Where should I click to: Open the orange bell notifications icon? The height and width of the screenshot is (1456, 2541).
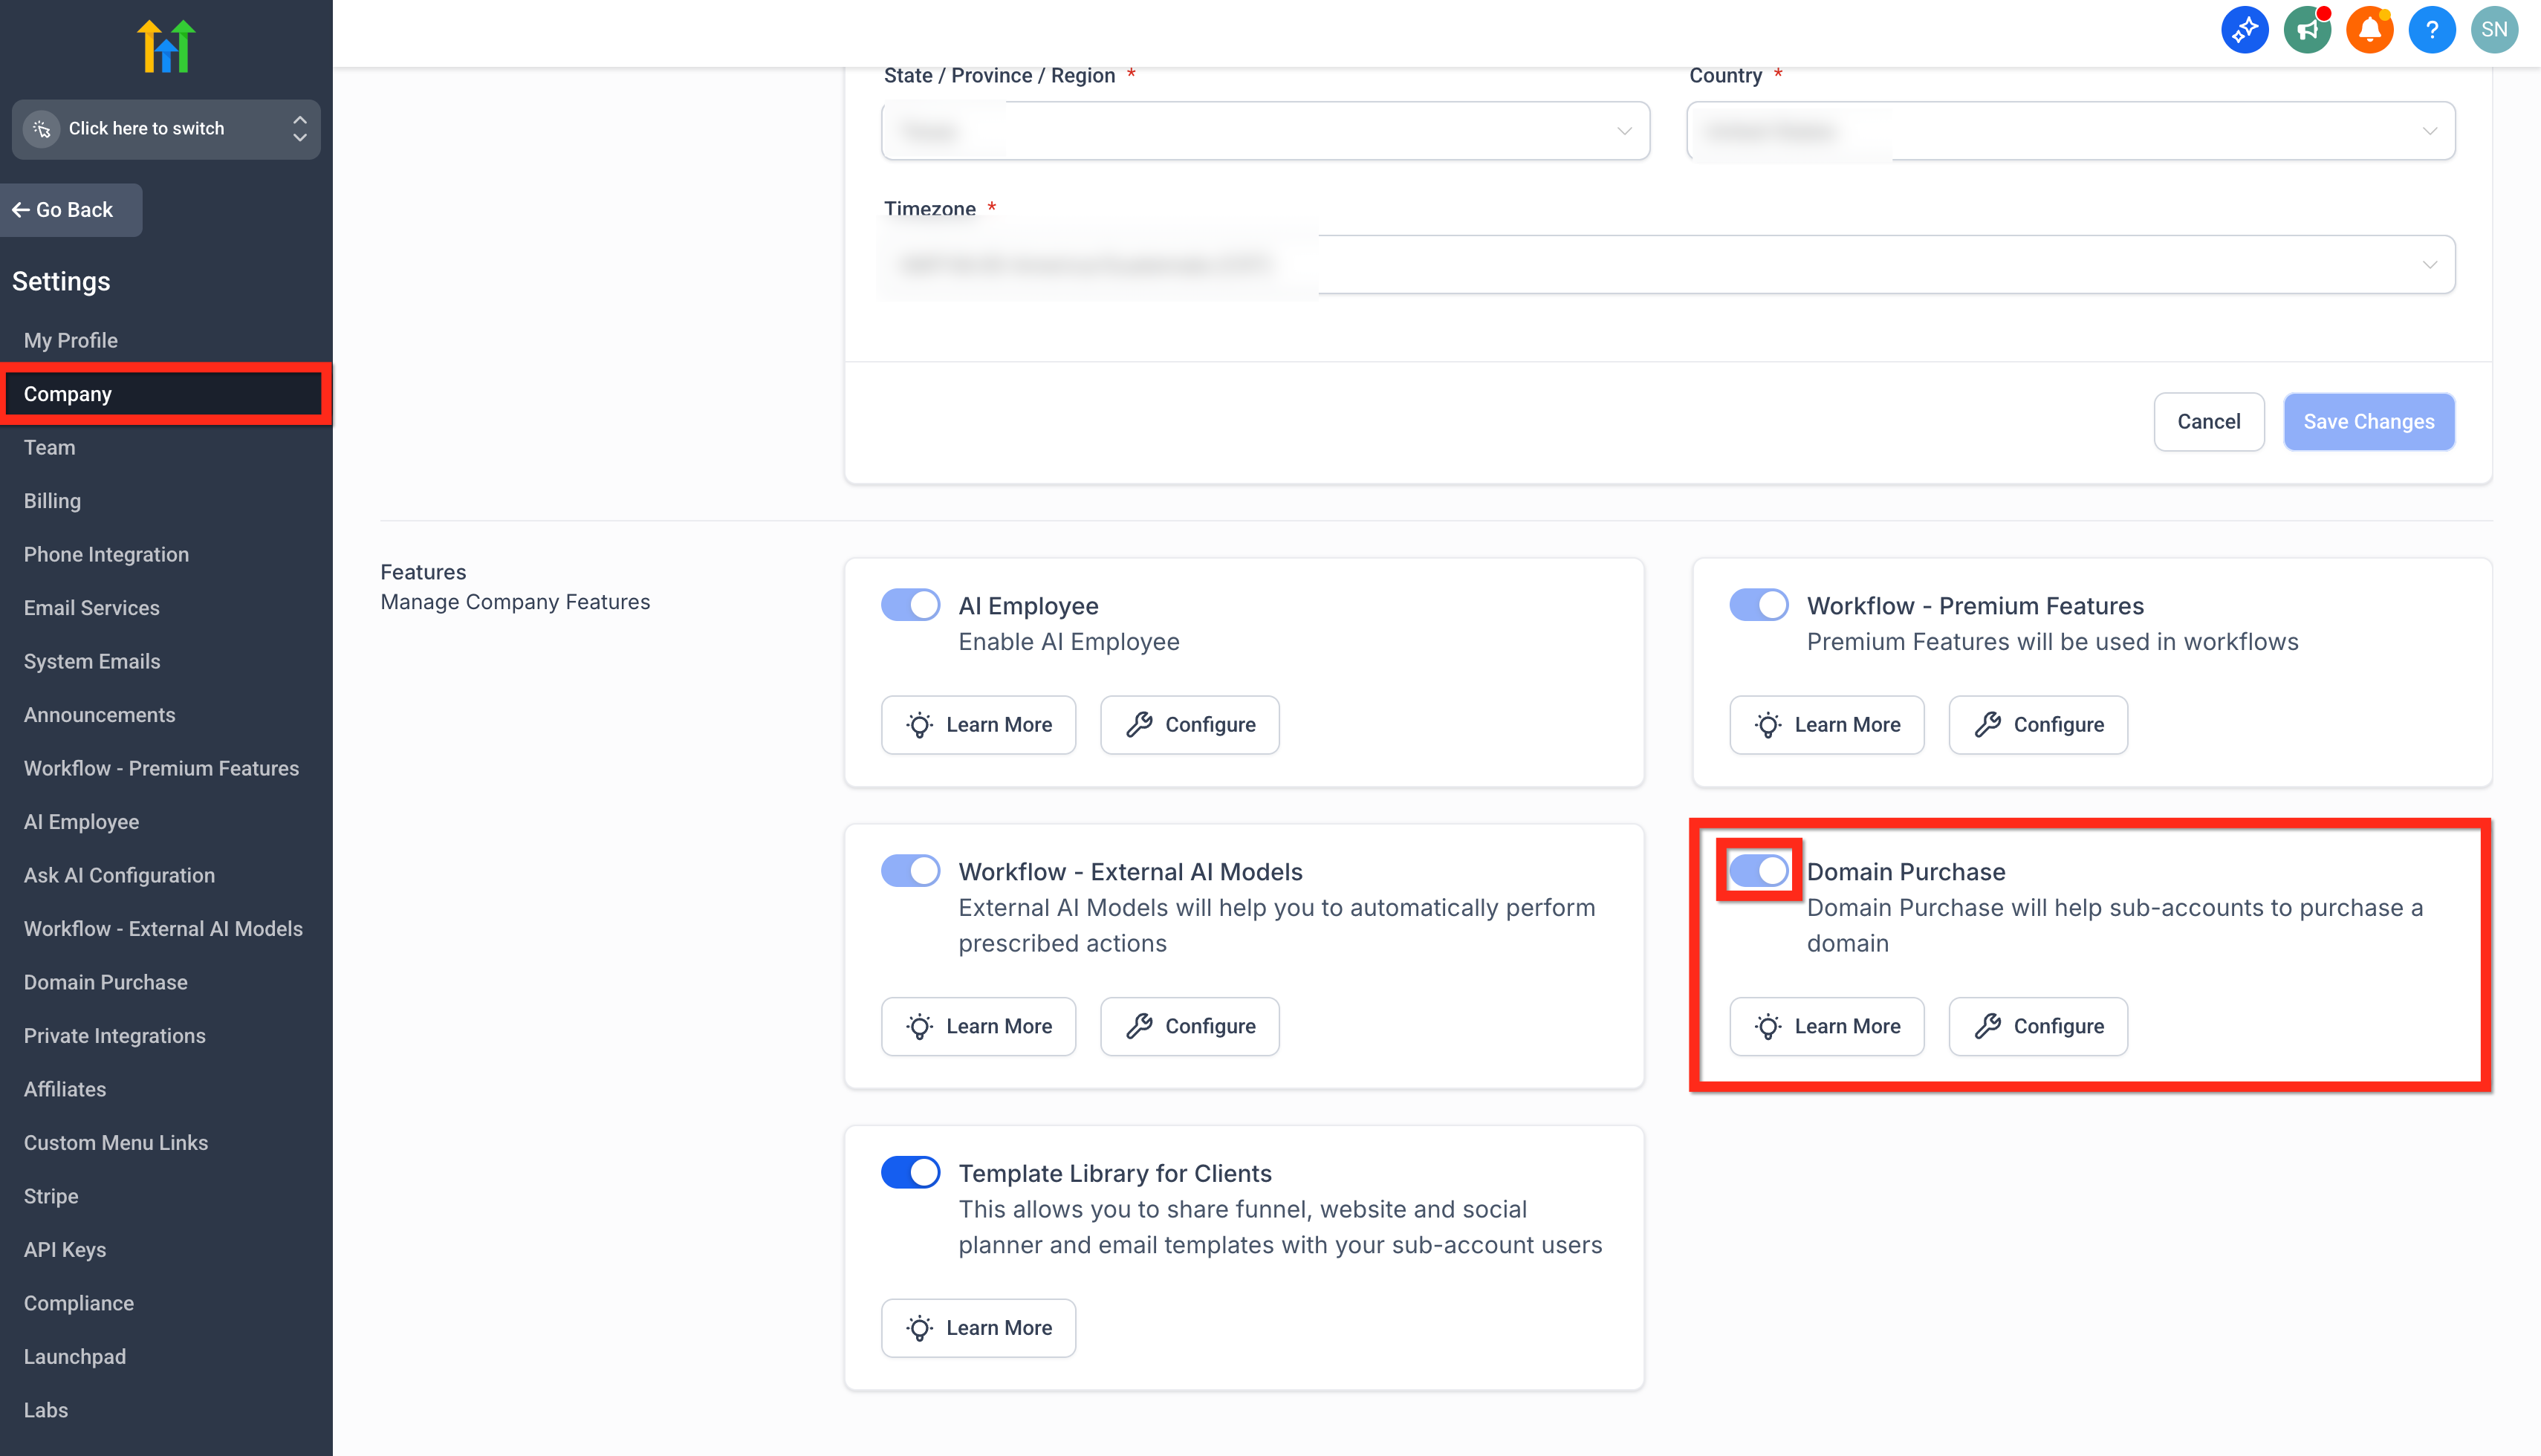2369,30
